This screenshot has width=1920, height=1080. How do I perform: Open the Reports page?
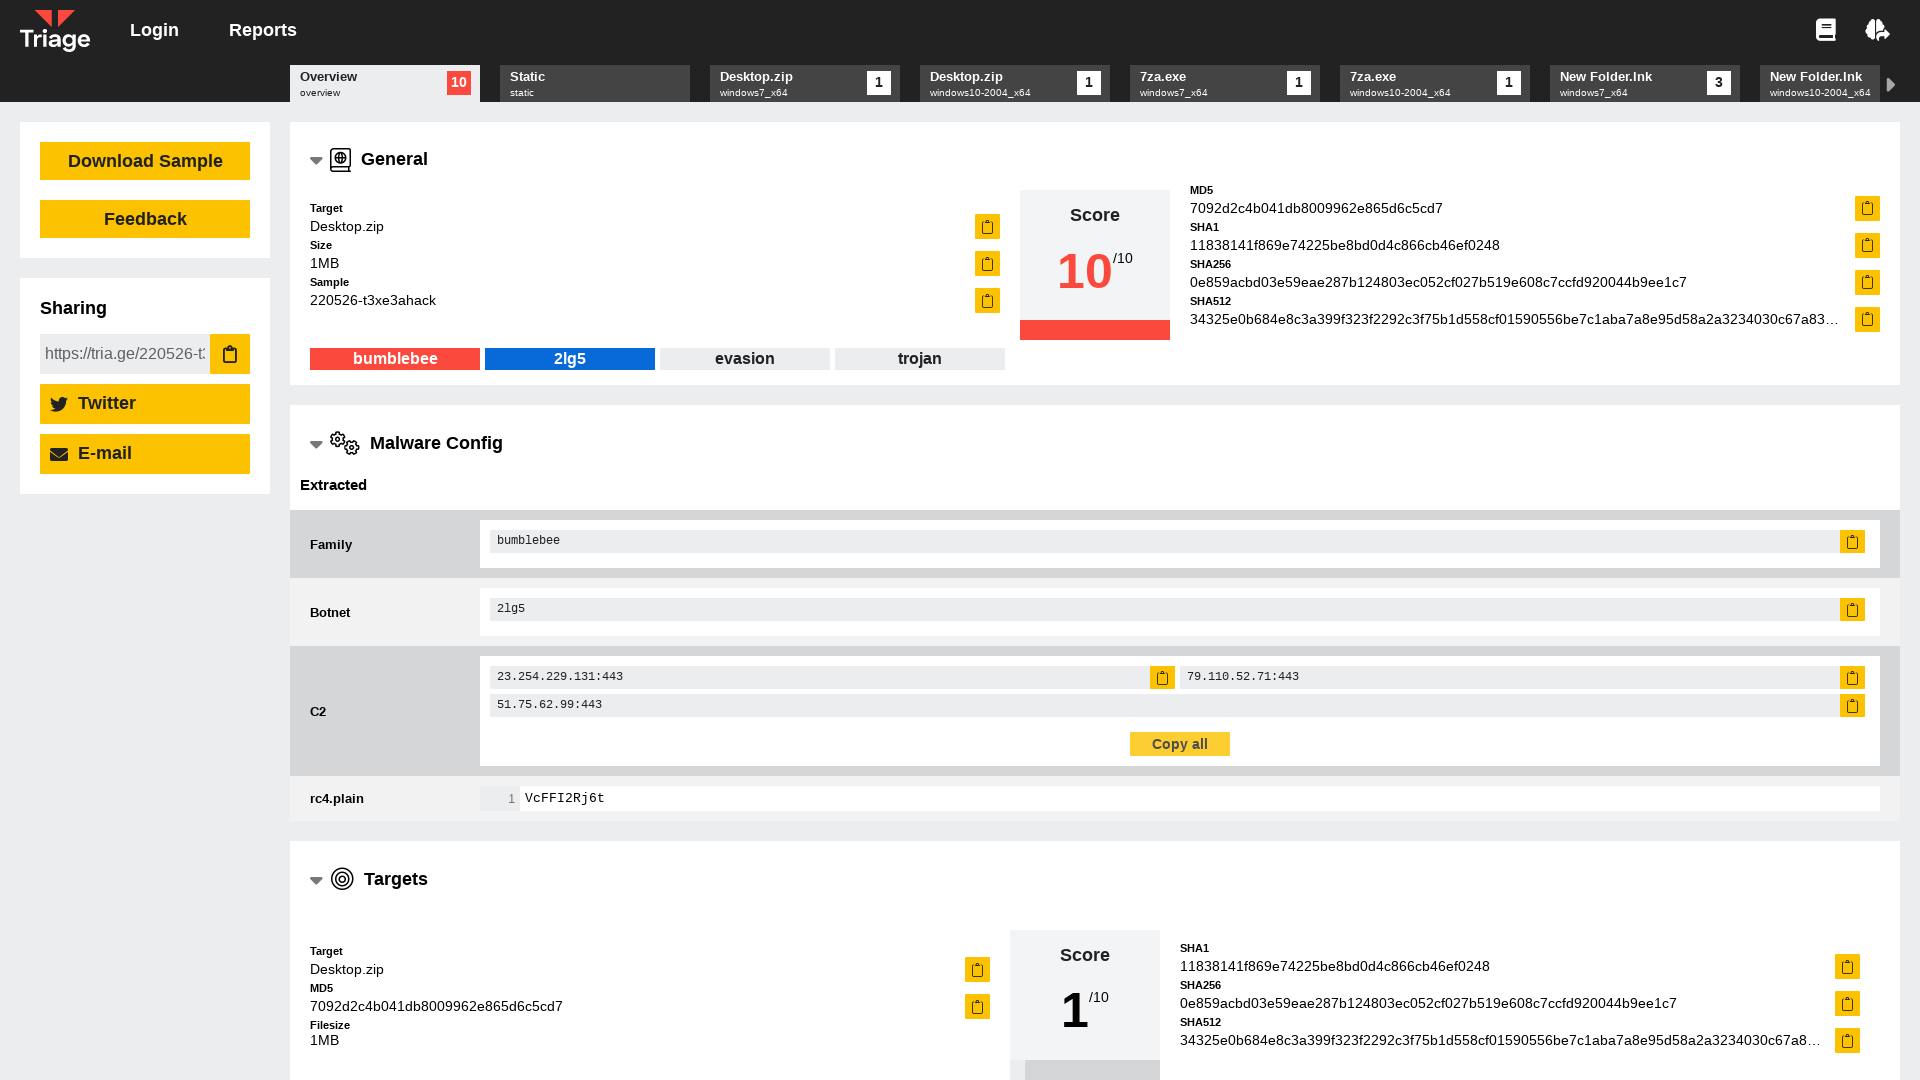pyautogui.click(x=263, y=30)
